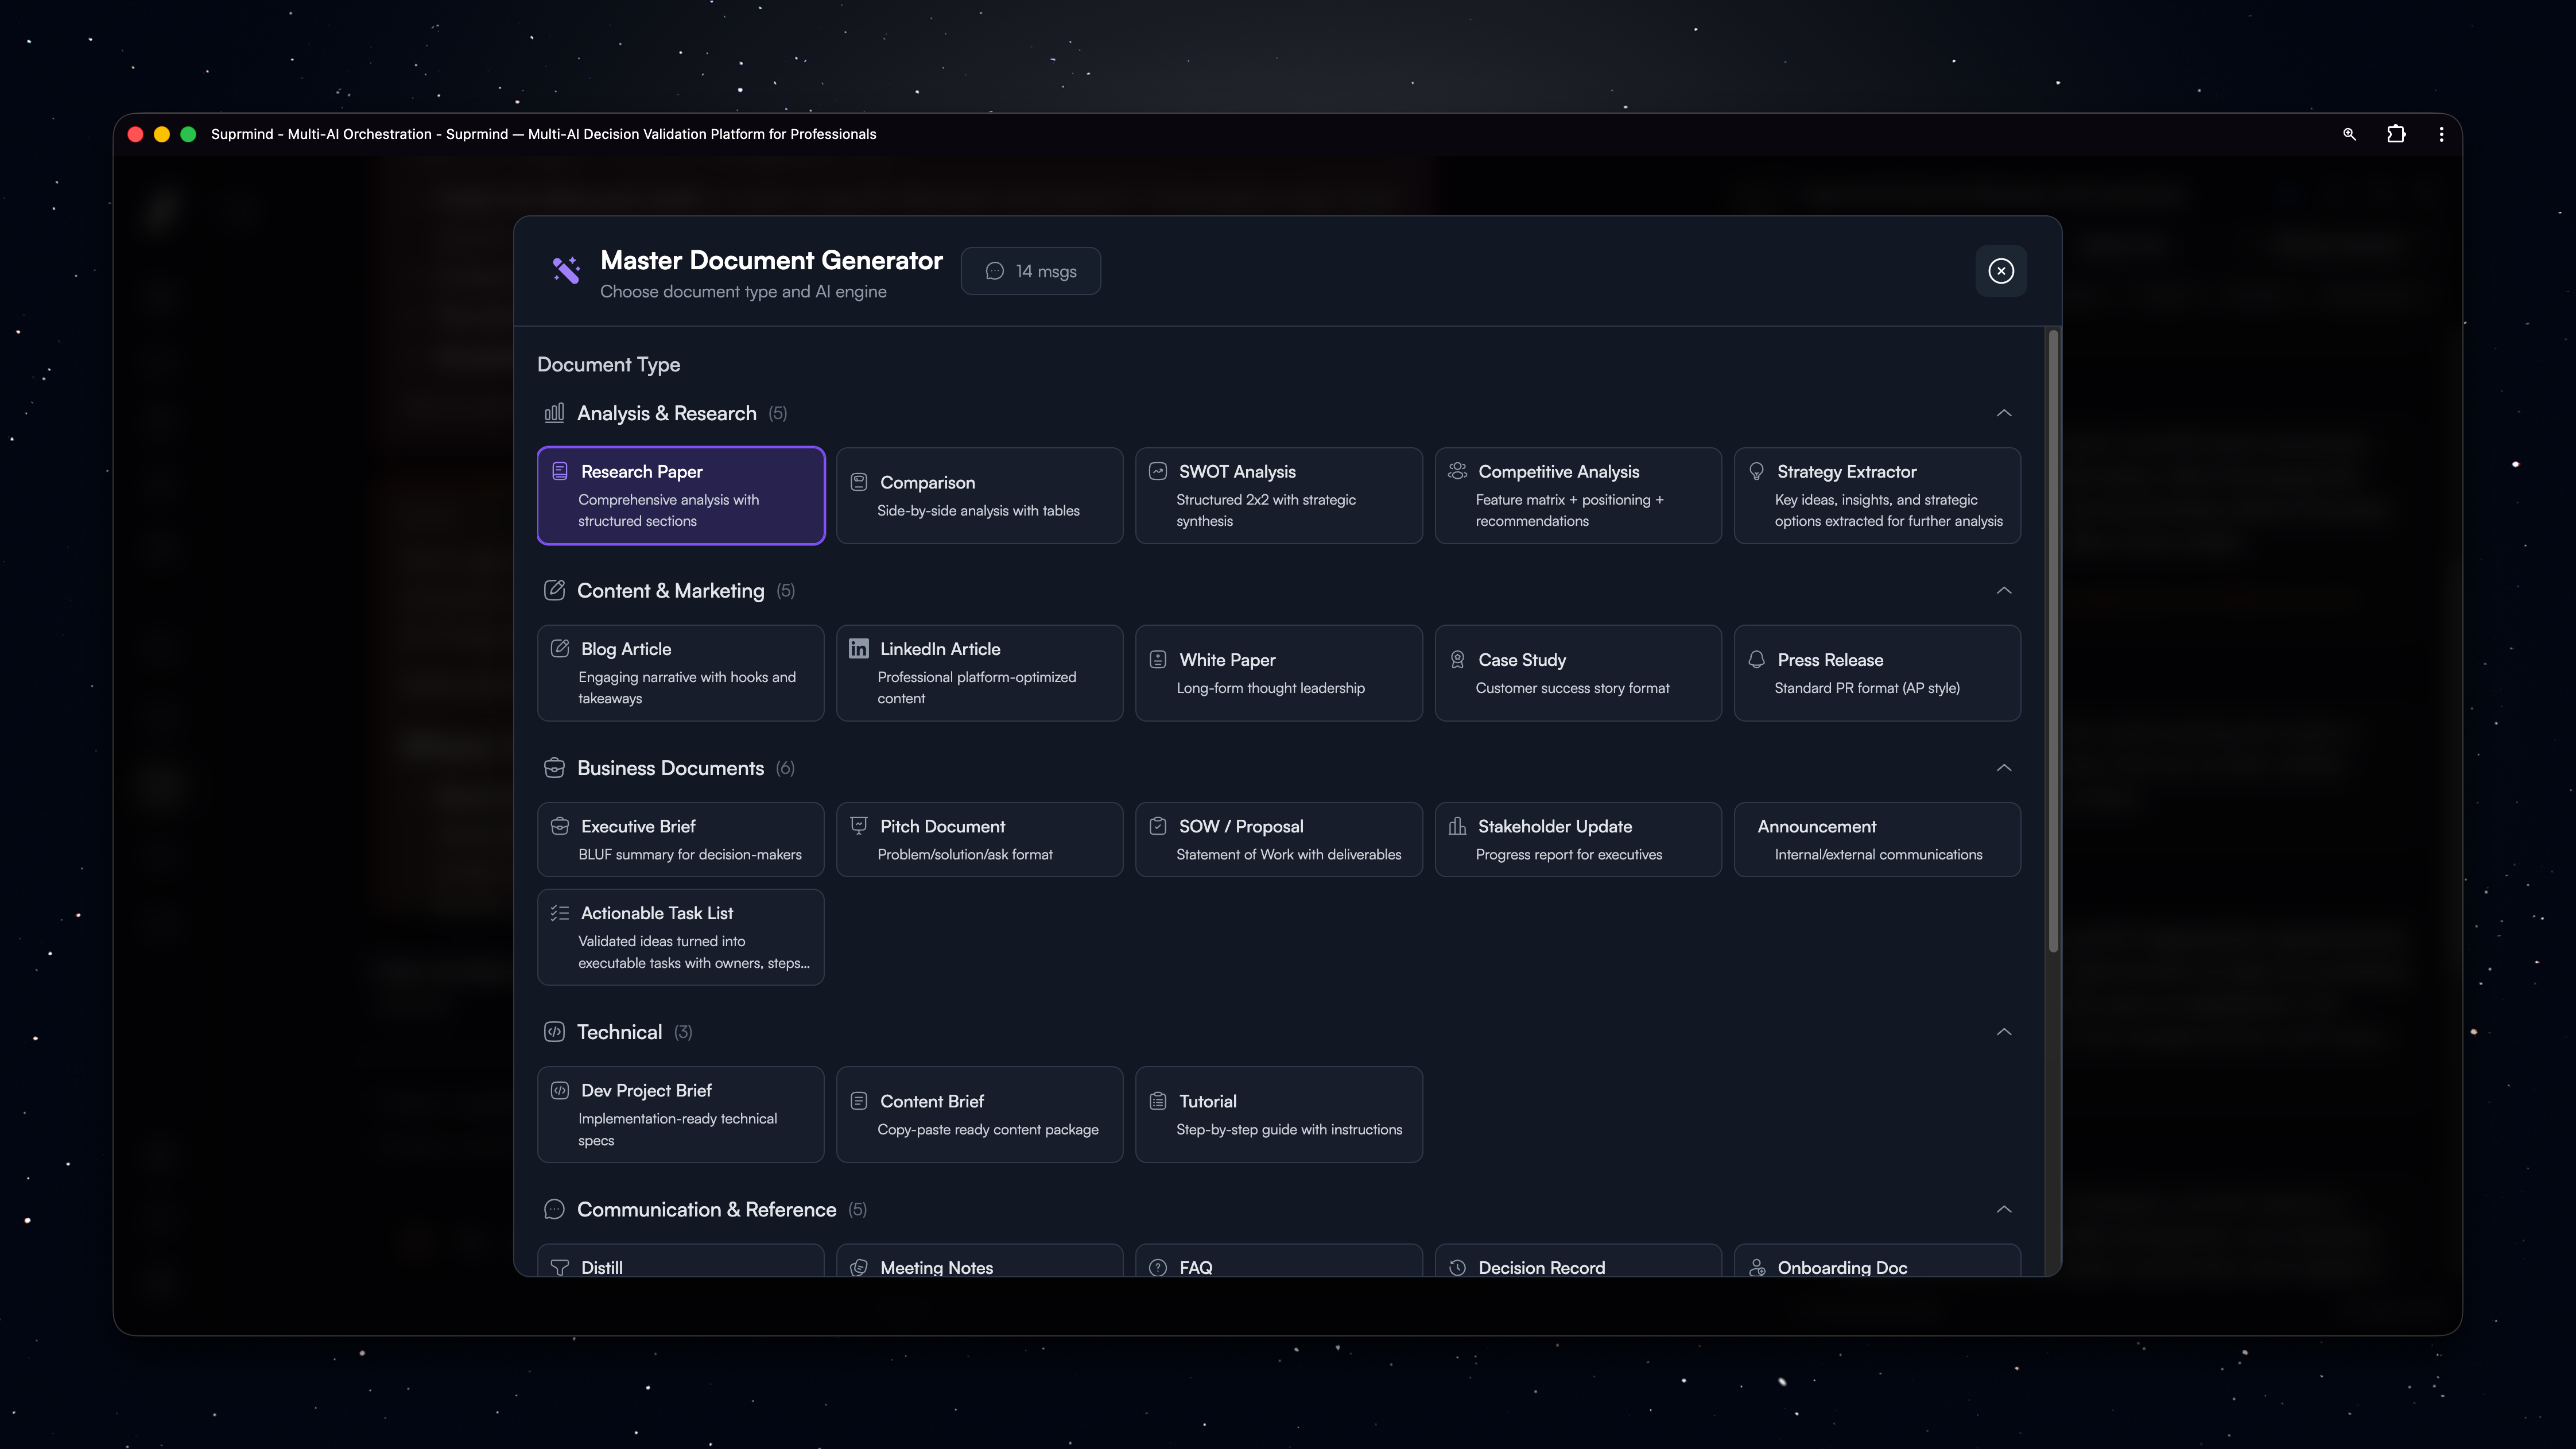The width and height of the screenshot is (2576, 1449).
Task: Choose the SWOT Analysis card
Action: tap(1278, 495)
